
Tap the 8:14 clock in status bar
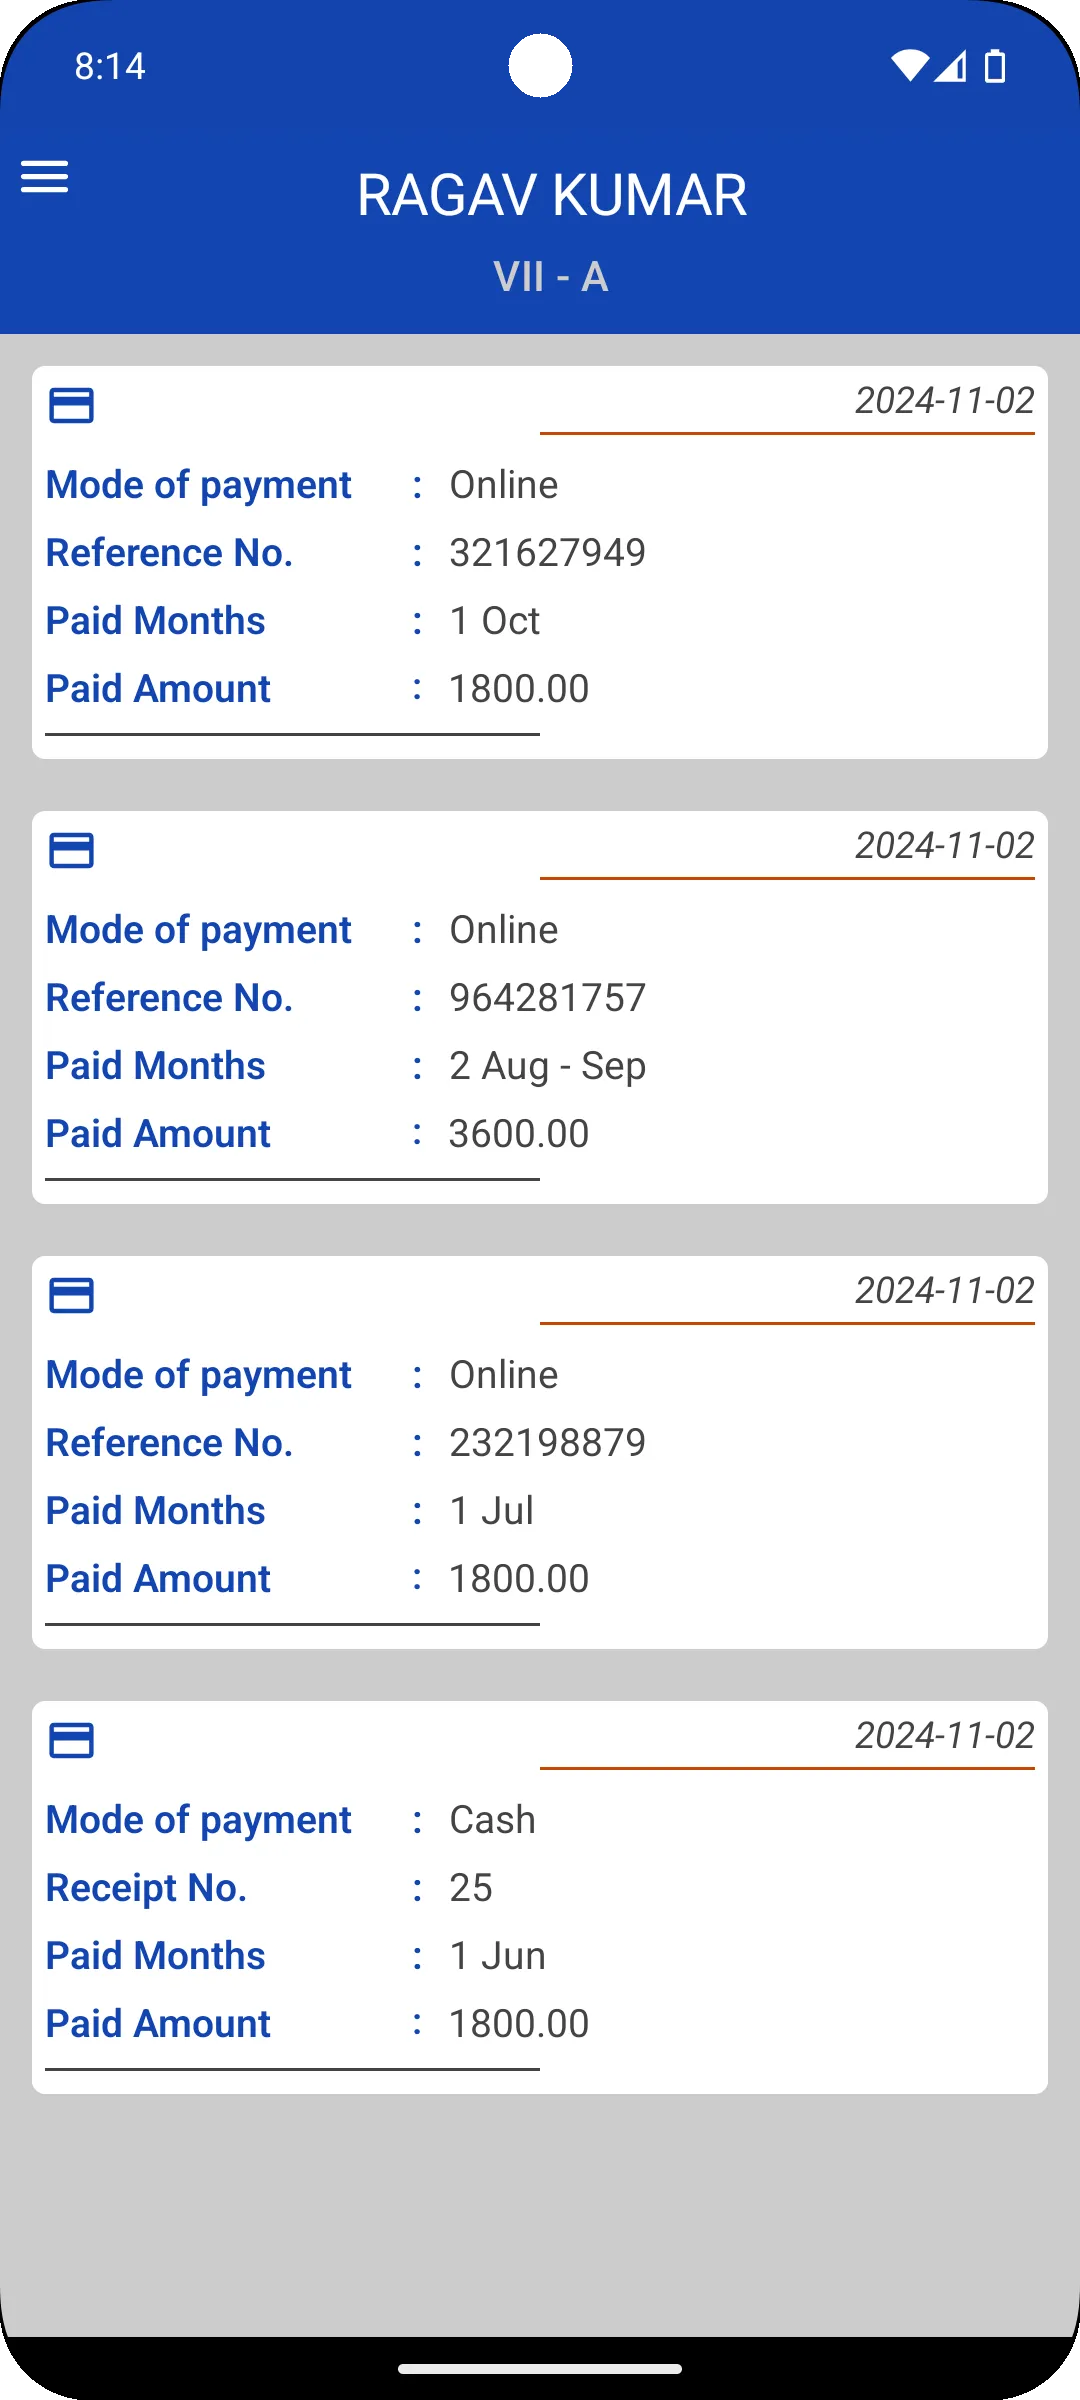110,66
